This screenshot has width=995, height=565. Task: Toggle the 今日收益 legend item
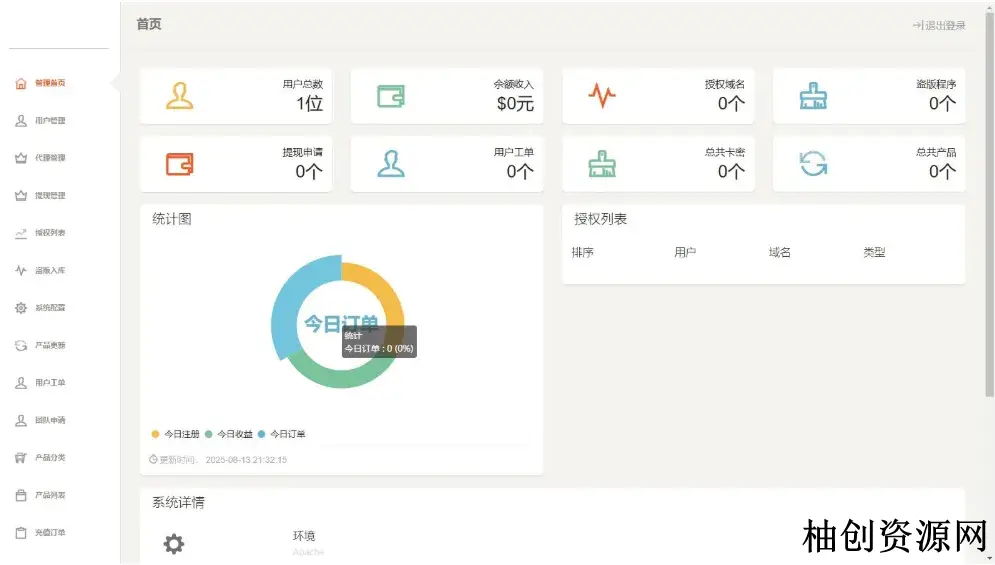[229, 434]
